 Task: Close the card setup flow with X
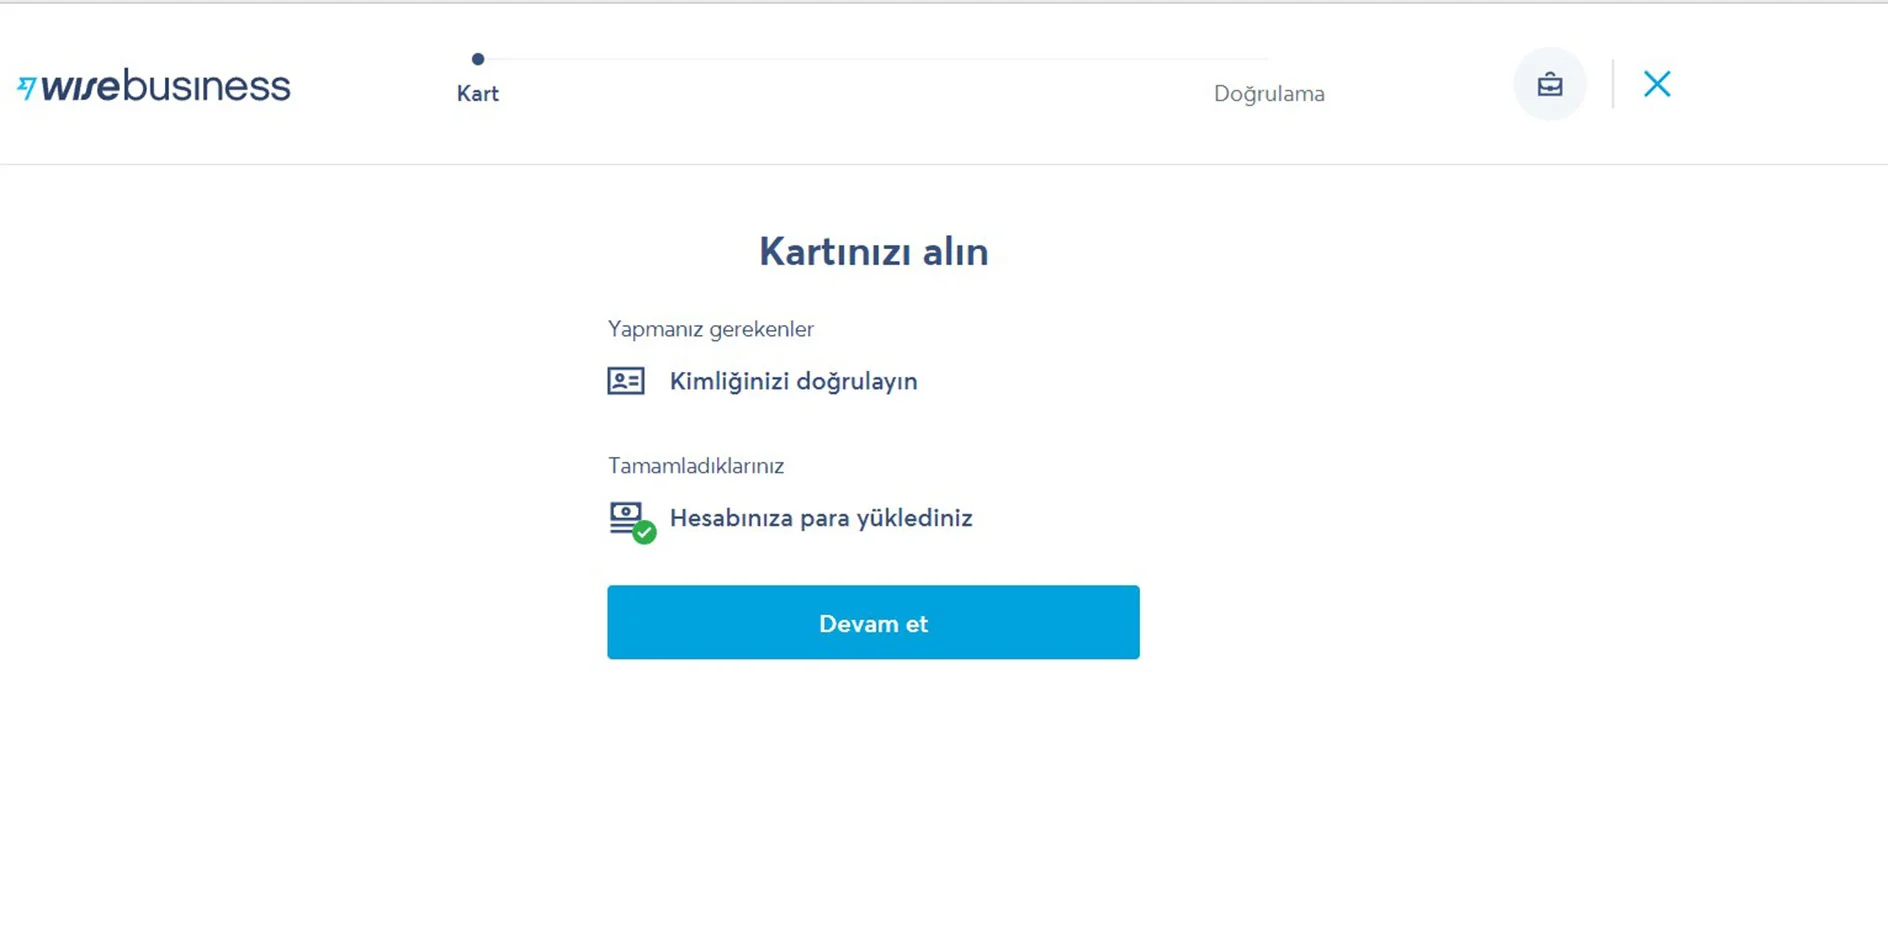click(x=1656, y=84)
